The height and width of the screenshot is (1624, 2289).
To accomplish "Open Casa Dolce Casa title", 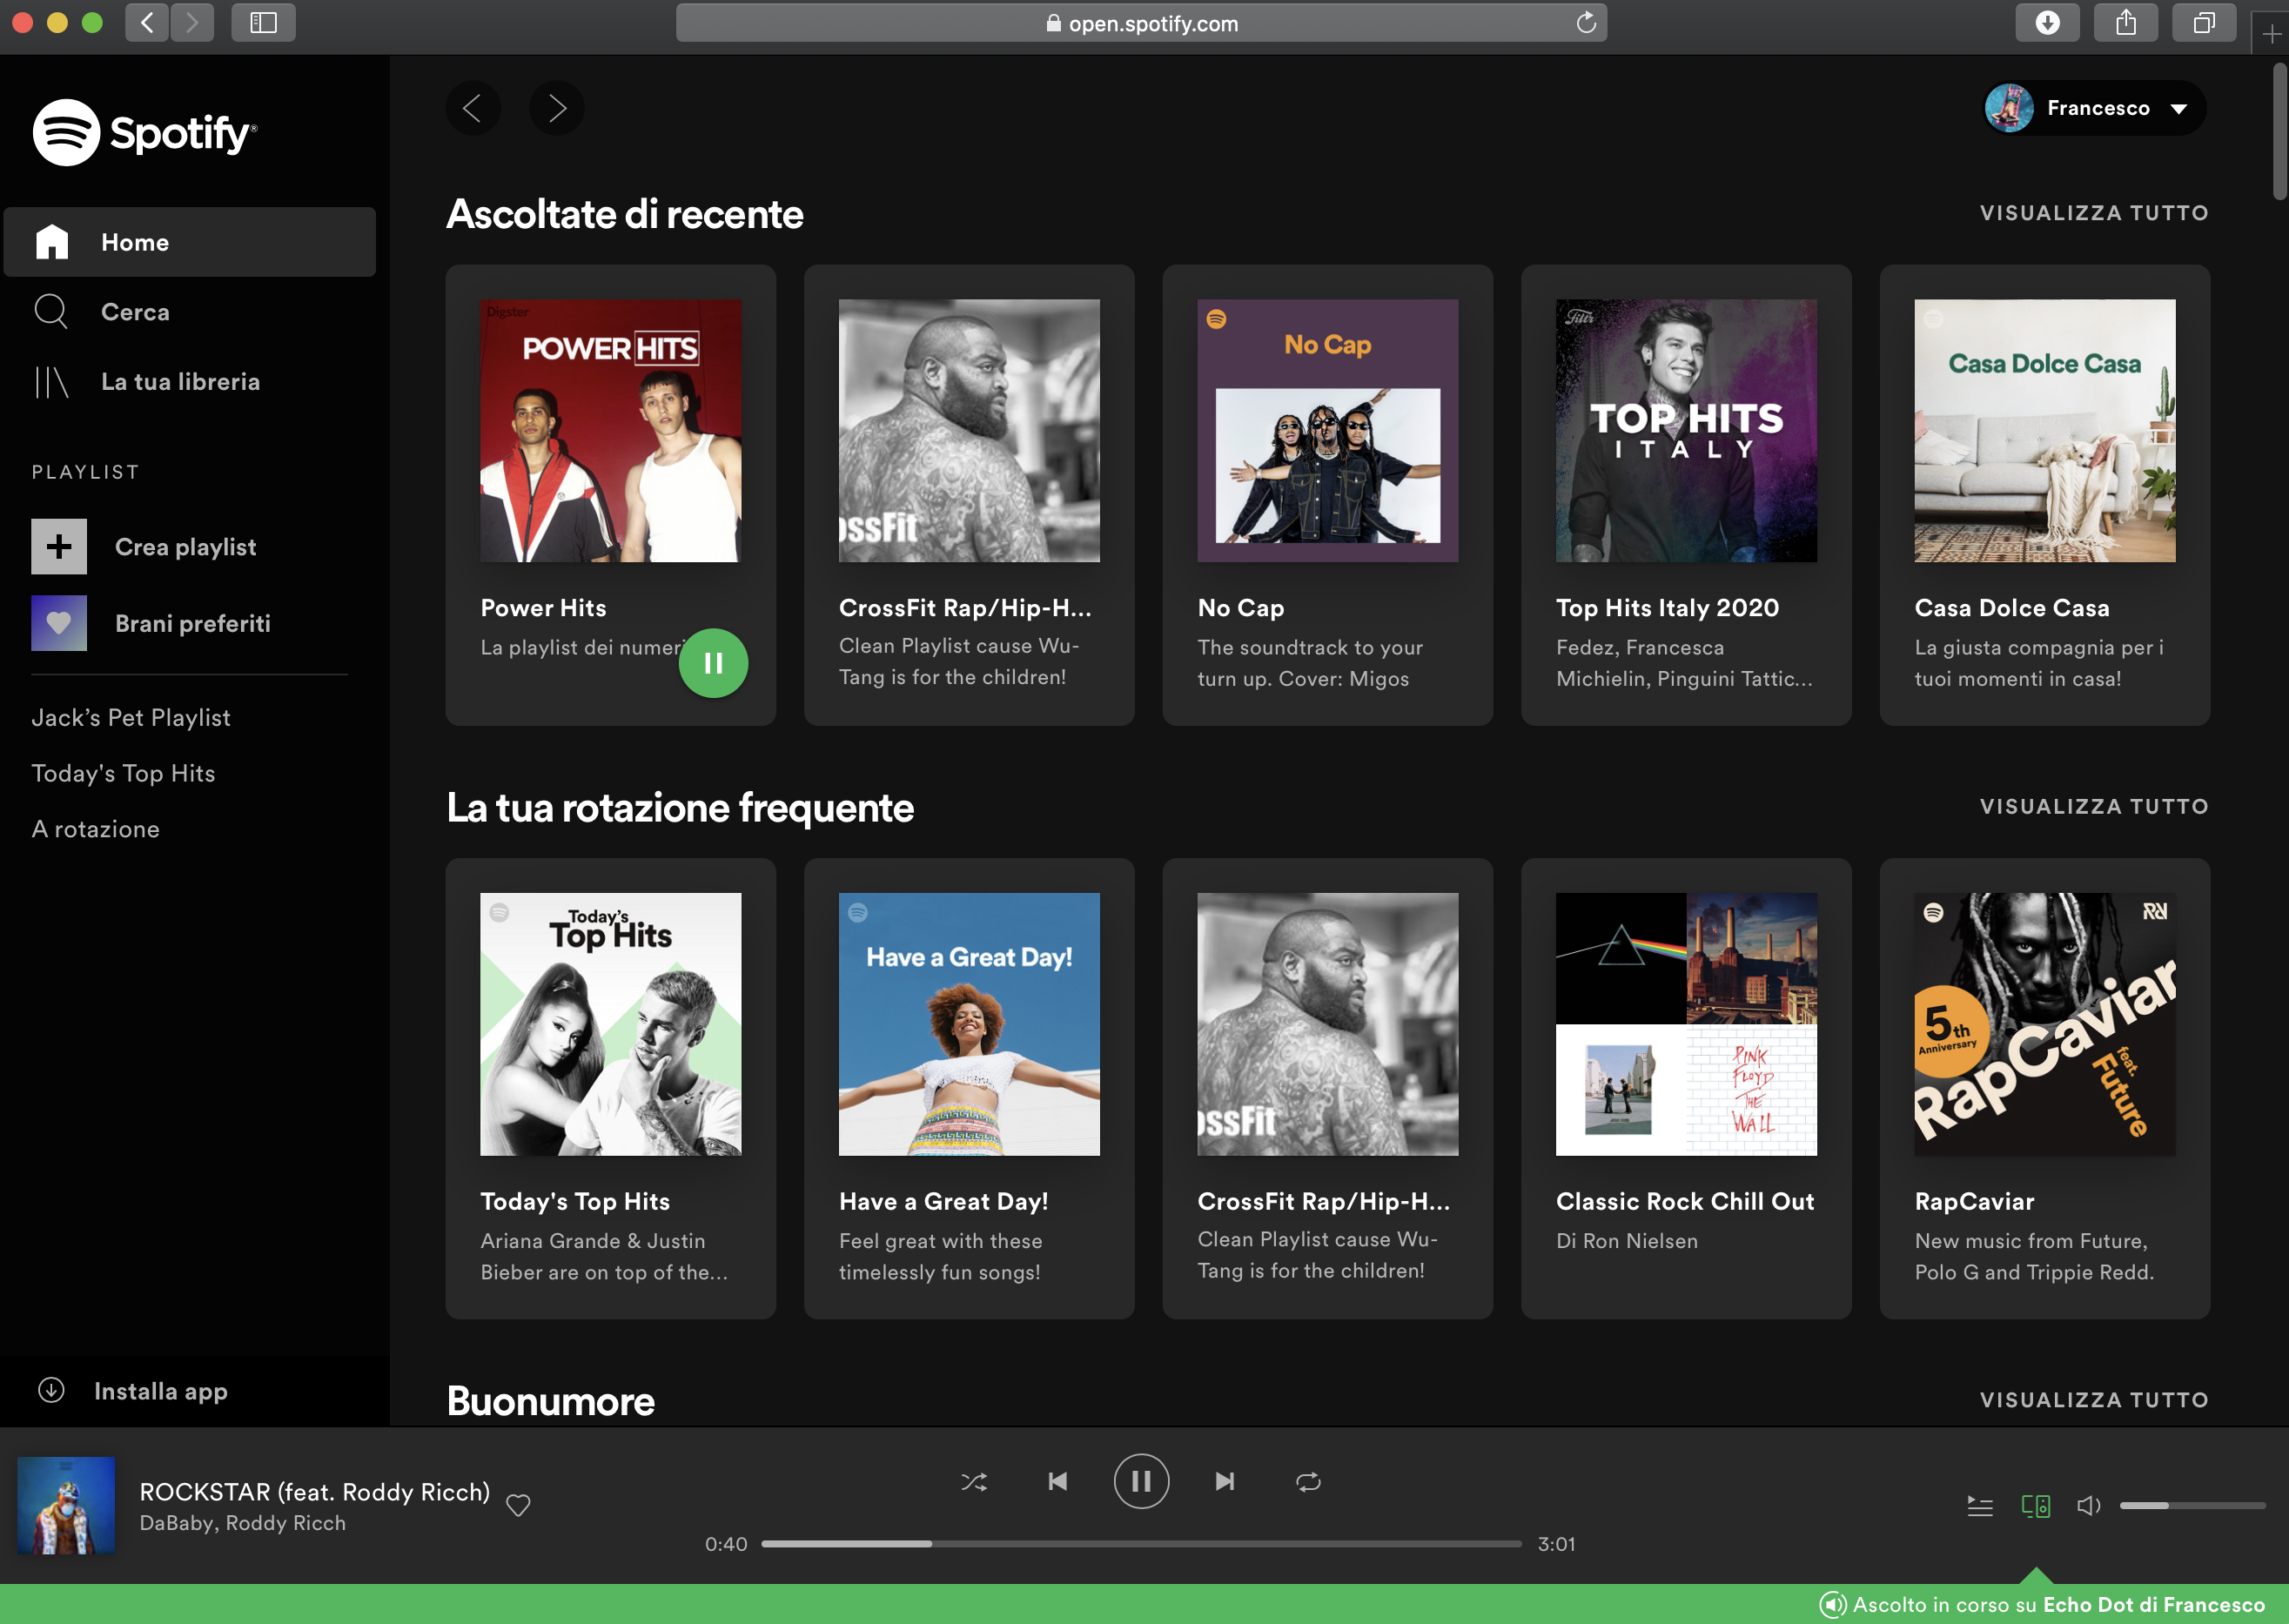I will pyautogui.click(x=2012, y=608).
